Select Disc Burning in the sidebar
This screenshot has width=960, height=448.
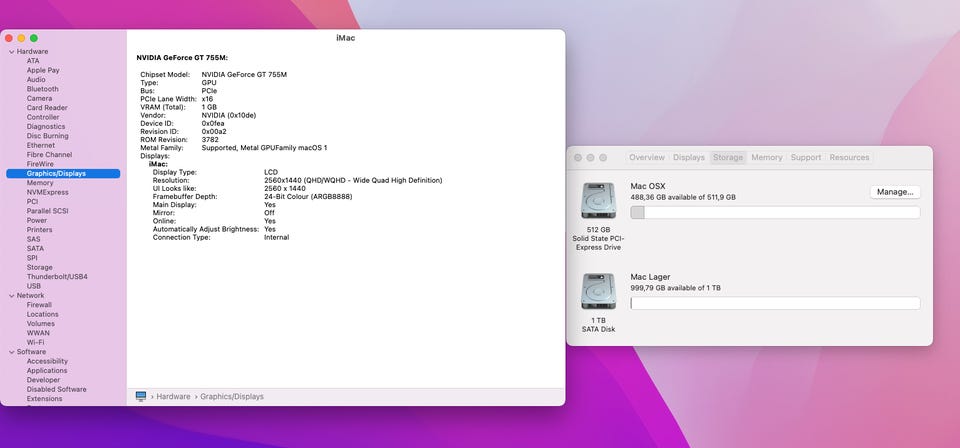[x=48, y=136]
